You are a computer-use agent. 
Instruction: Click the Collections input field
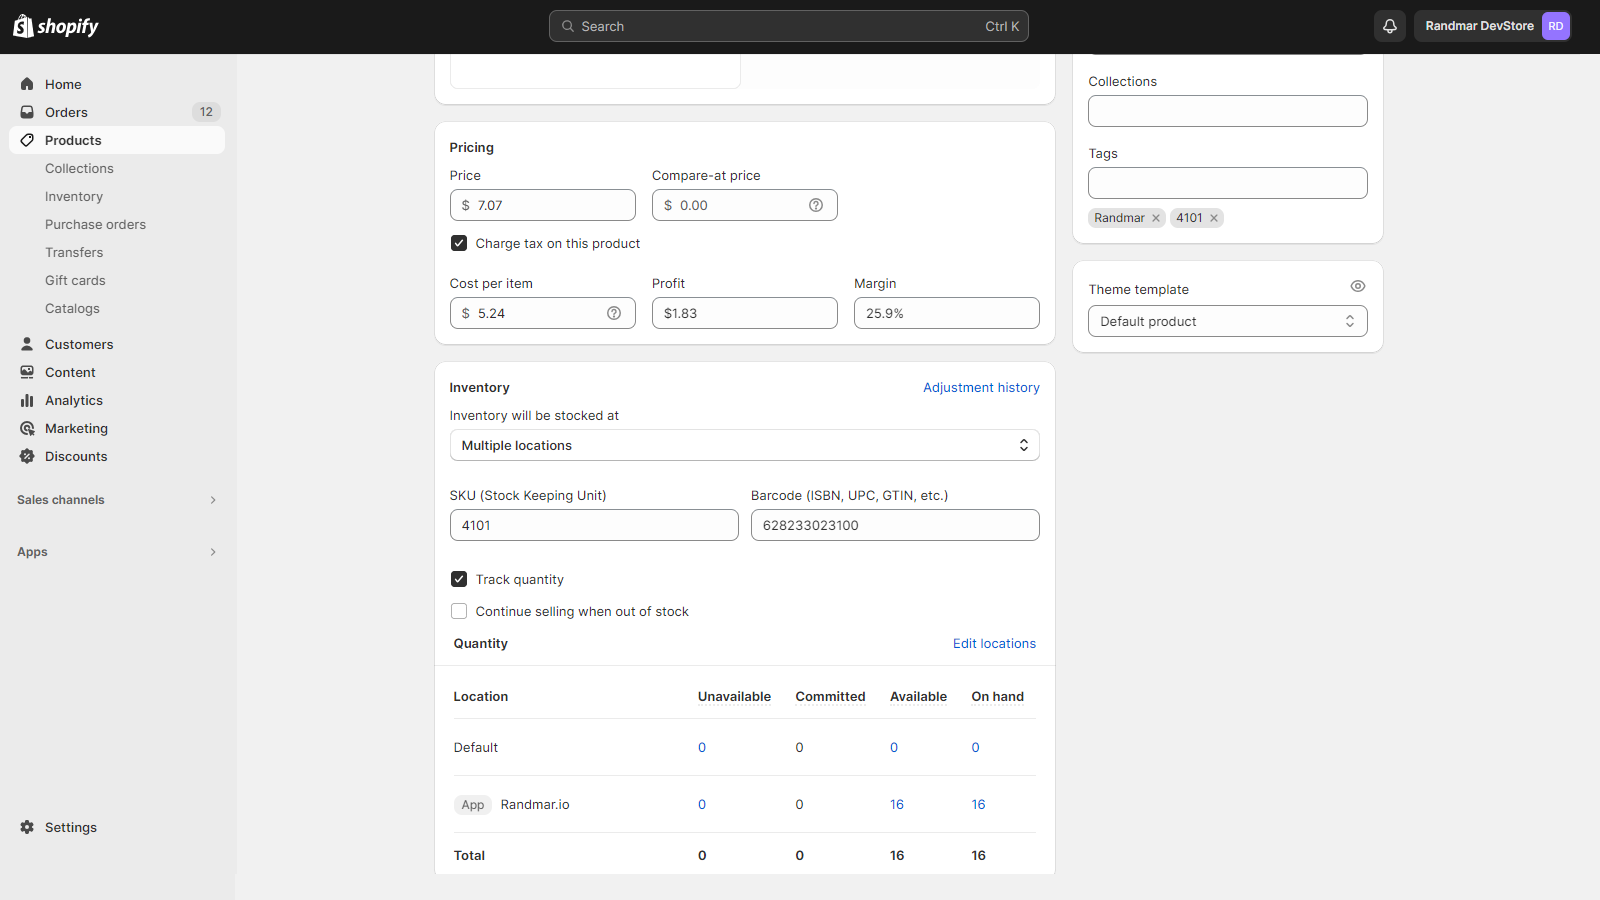pyautogui.click(x=1228, y=111)
